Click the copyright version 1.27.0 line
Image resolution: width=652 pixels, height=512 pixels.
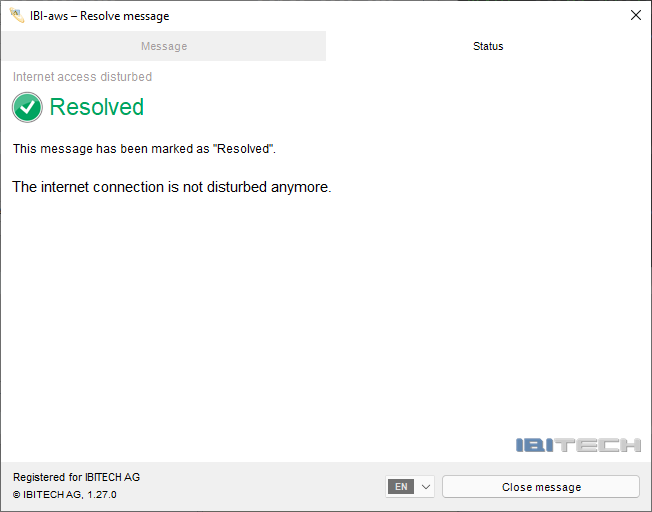64,494
